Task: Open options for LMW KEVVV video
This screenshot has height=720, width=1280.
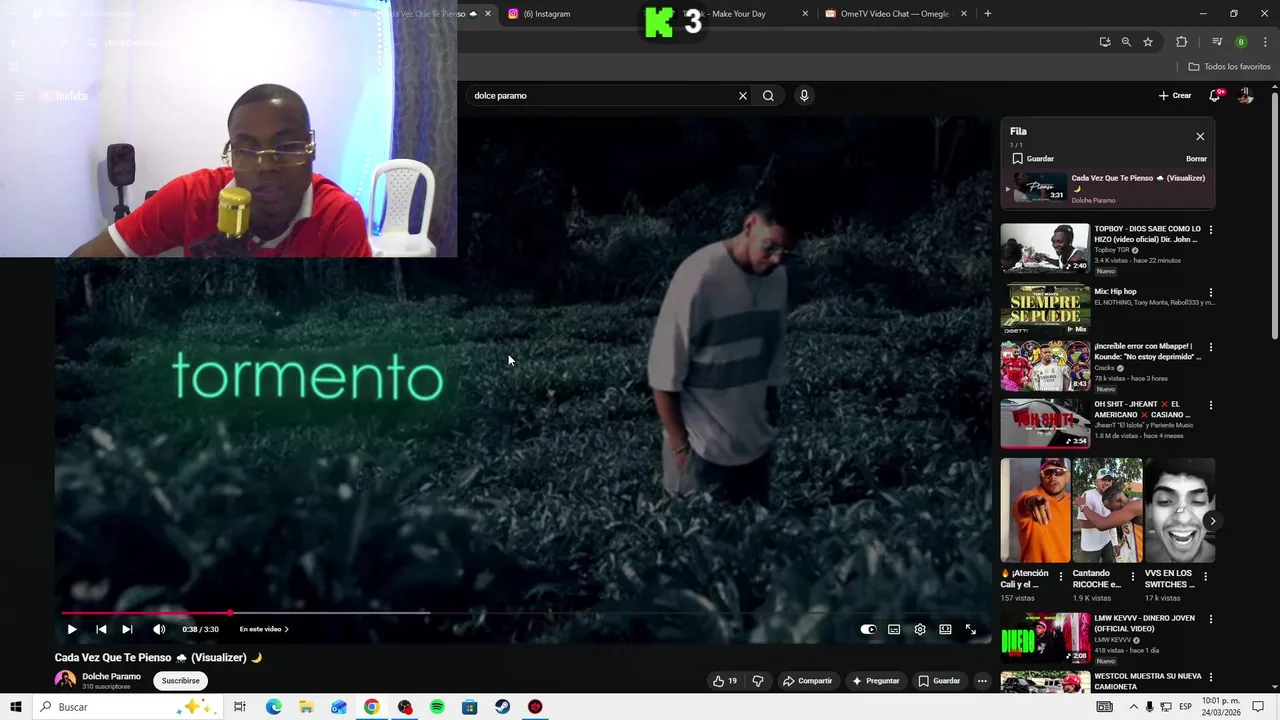Action: (1211, 619)
